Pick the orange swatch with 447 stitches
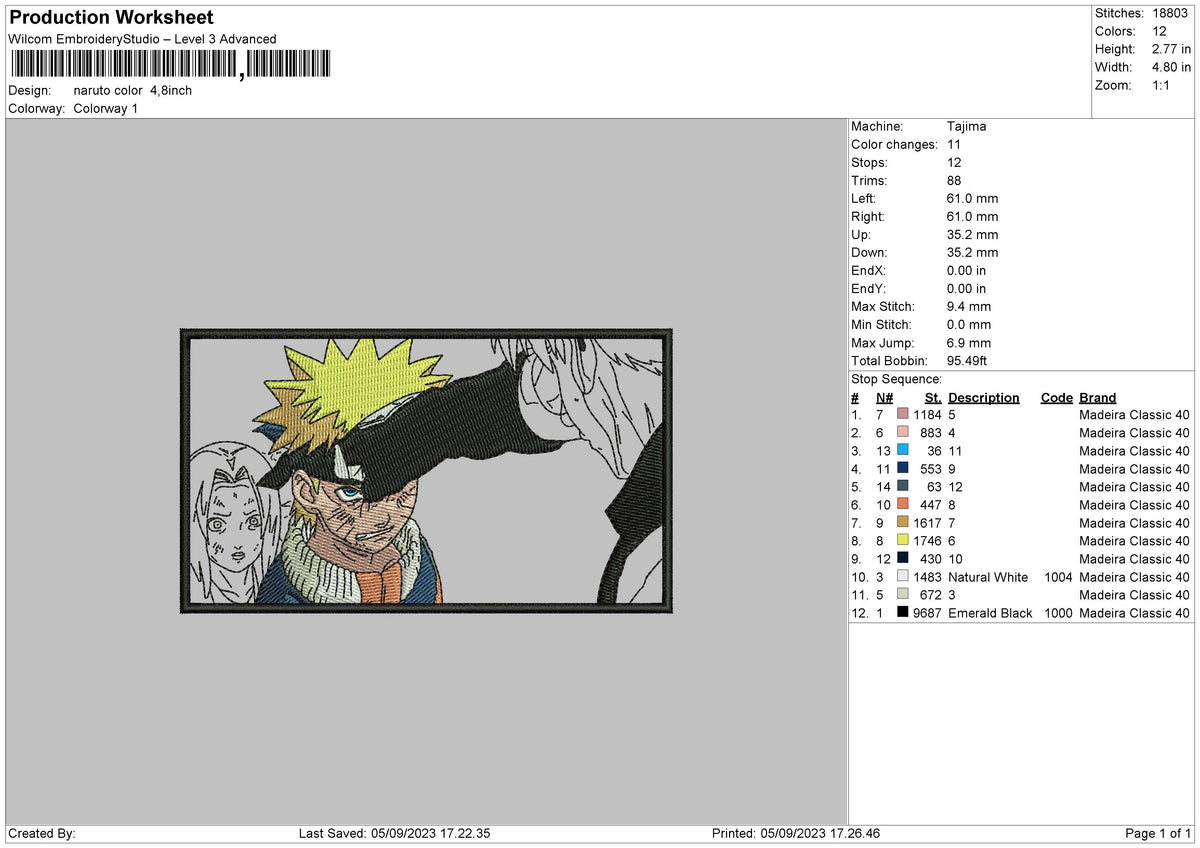 pyautogui.click(x=903, y=504)
